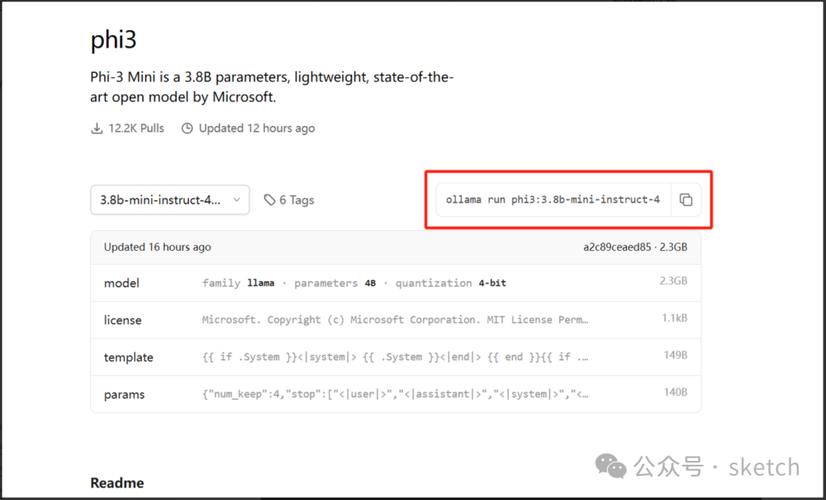Click the clock icon beside Updated
The height and width of the screenshot is (500, 826).
[187, 129]
